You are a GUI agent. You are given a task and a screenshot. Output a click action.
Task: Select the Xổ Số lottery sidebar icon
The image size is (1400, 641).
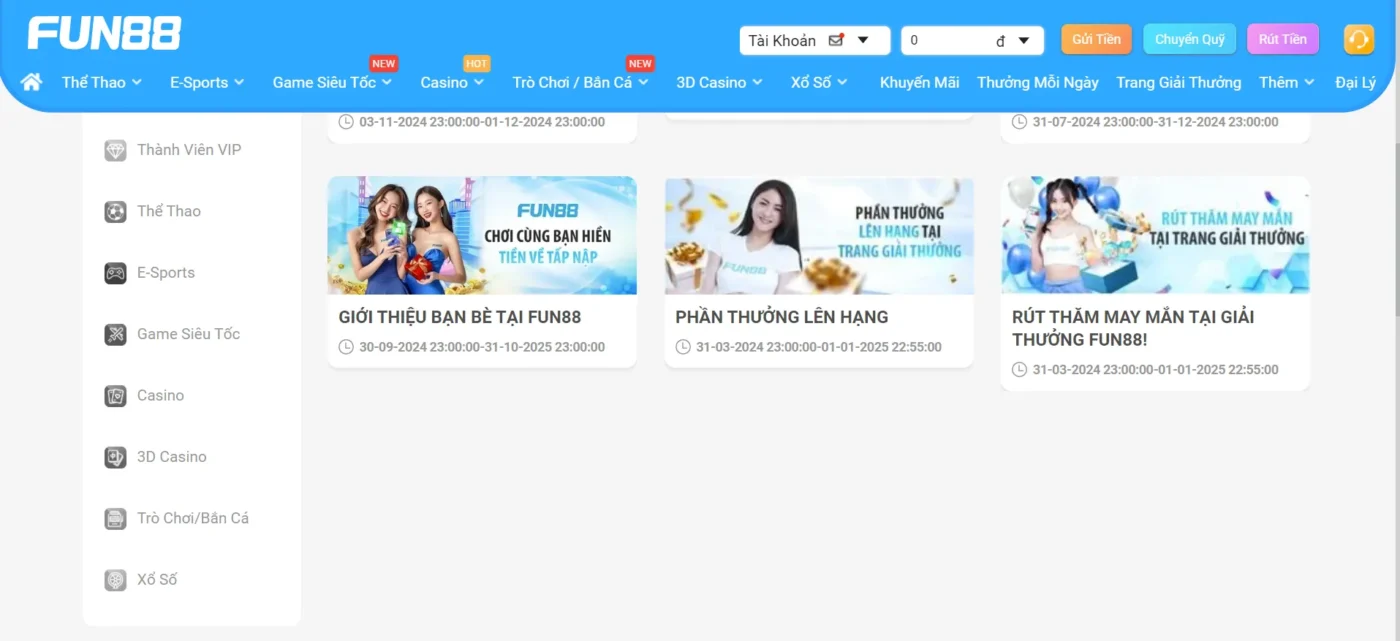(116, 580)
